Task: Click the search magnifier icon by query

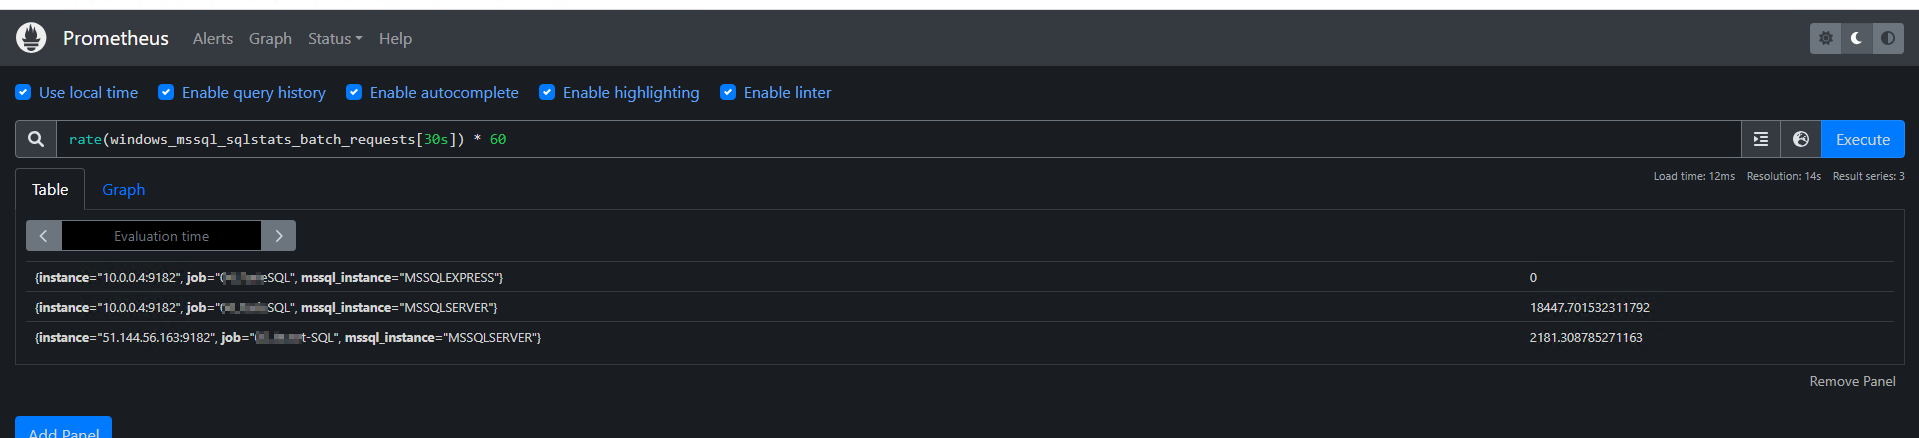Action: (x=36, y=139)
